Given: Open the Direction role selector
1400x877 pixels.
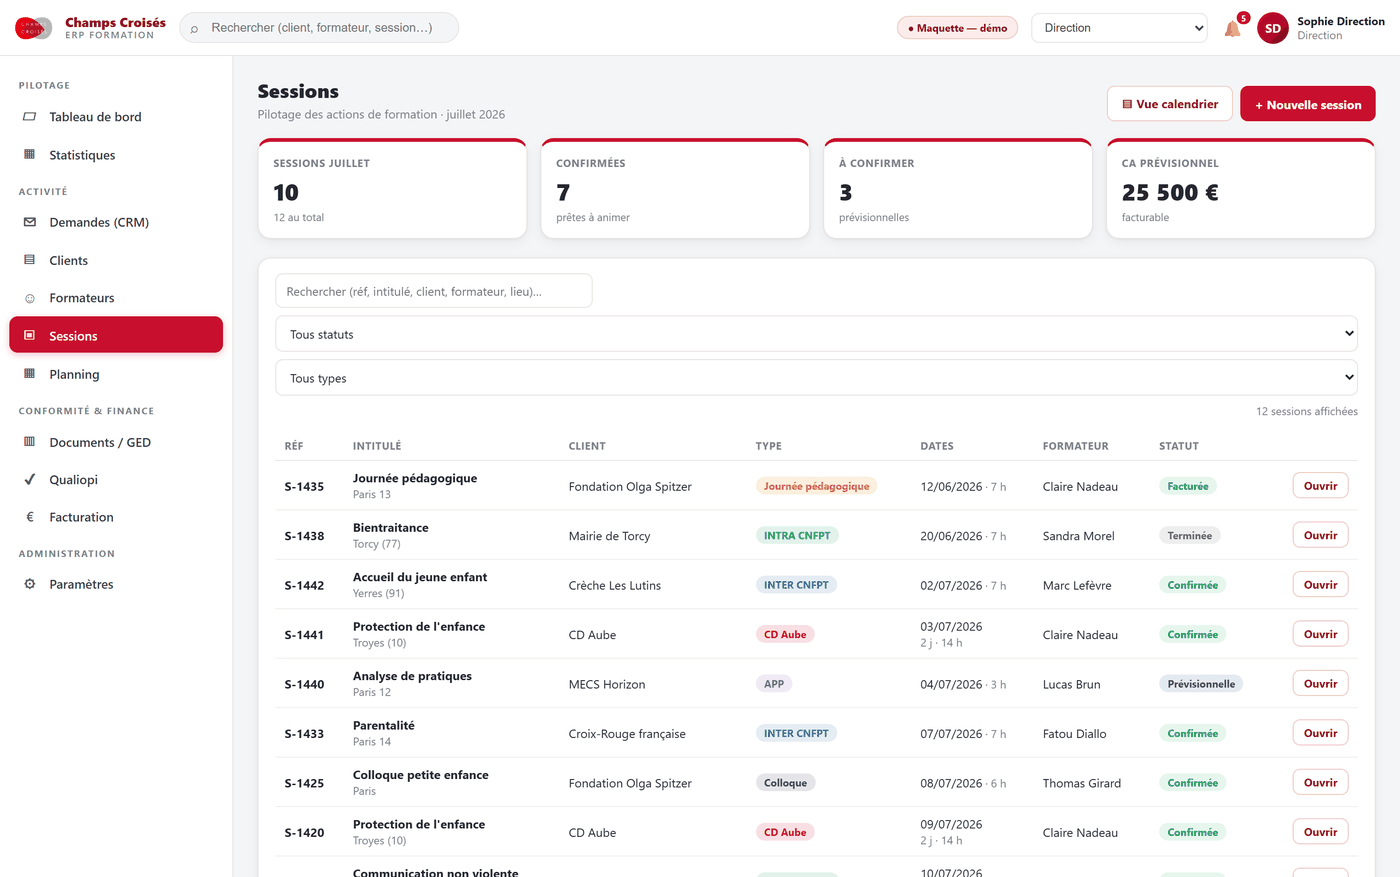Looking at the screenshot, I should (x=1119, y=28).
